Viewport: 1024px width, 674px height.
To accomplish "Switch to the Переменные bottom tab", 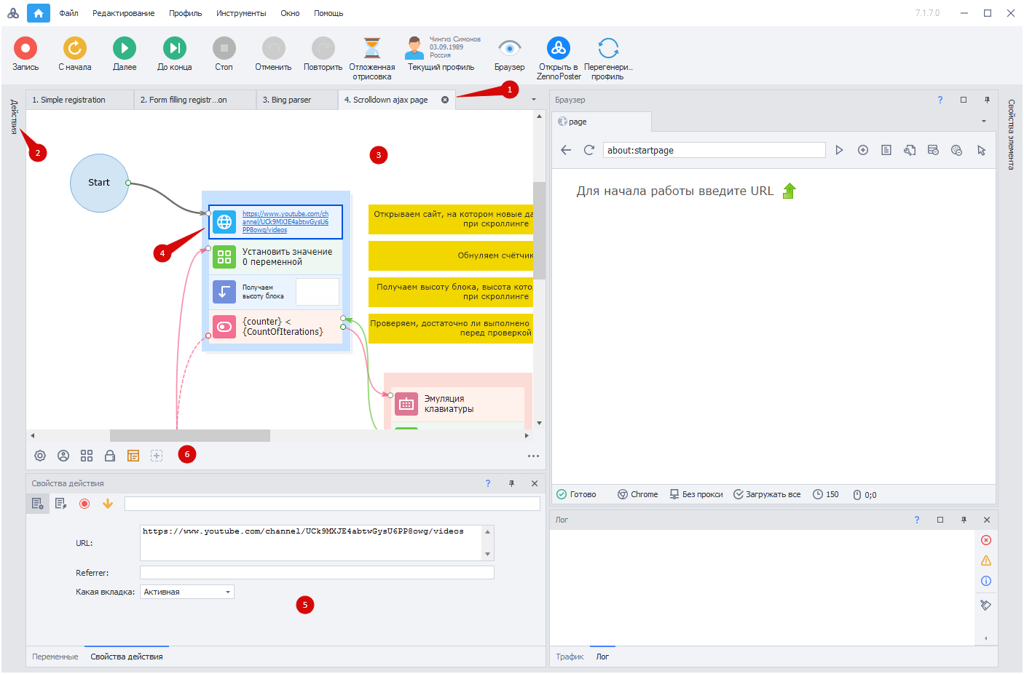I will (55, 657).
